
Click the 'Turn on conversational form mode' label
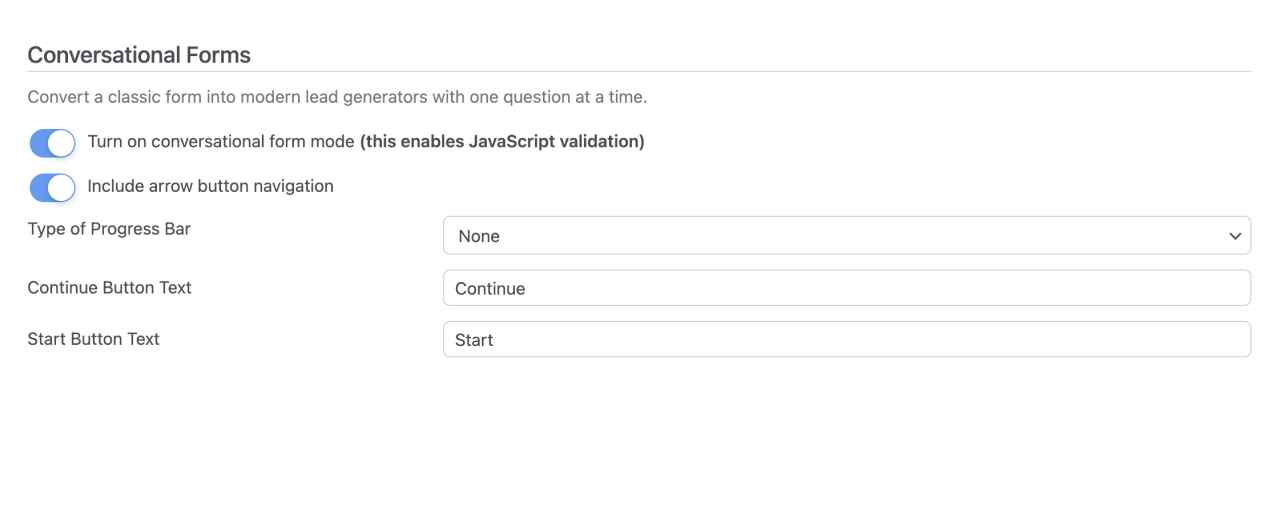point(221,142)
